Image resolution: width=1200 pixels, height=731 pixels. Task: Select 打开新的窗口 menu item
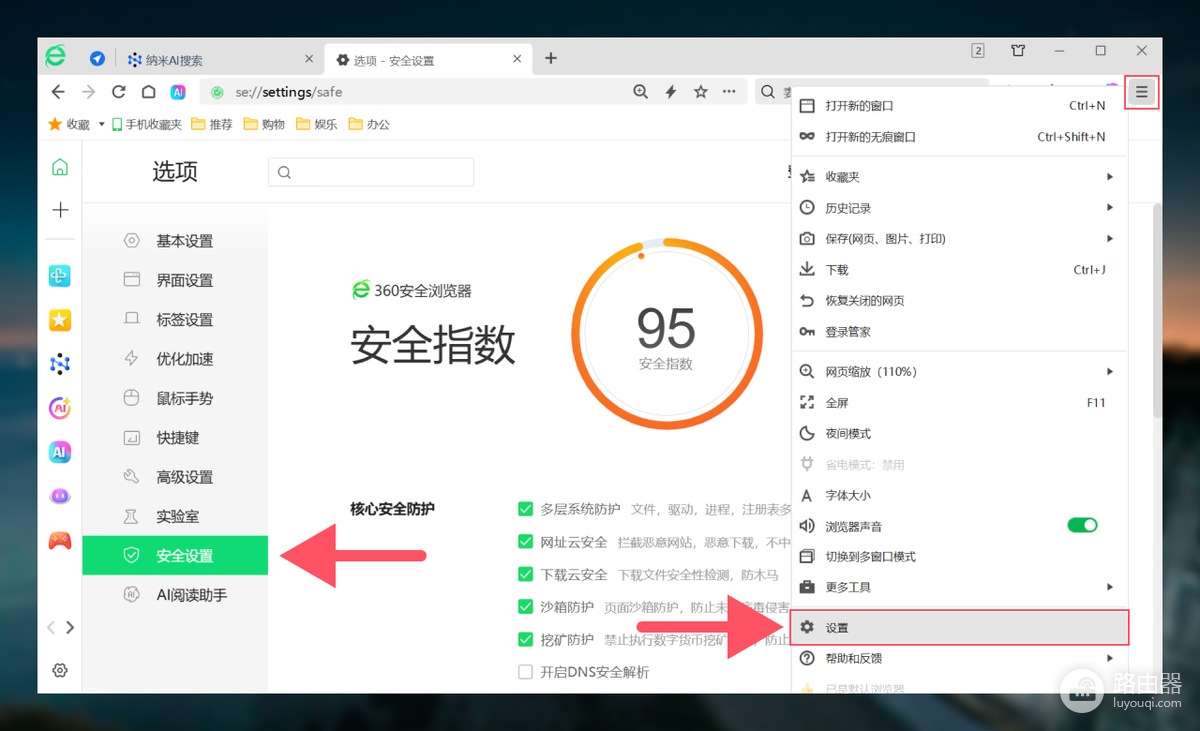[960, 105]
